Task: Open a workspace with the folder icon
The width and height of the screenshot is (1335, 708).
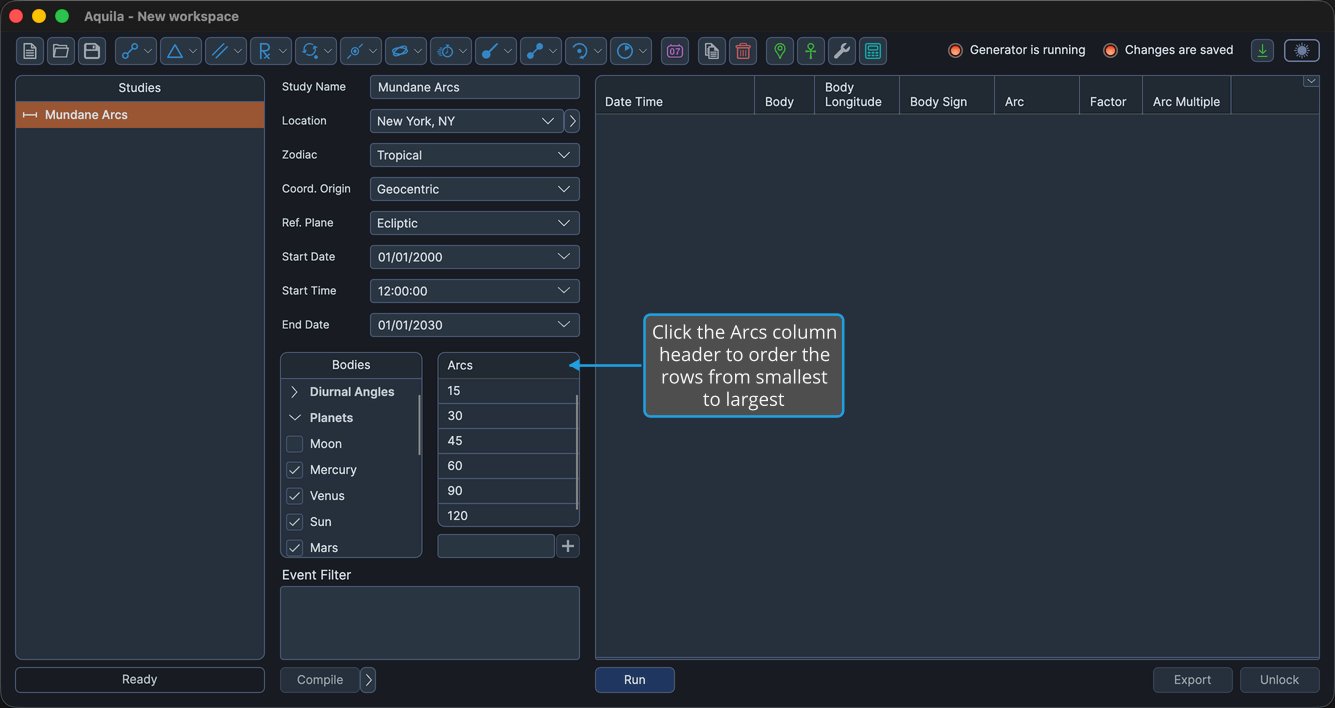Action: click(61, 51)
